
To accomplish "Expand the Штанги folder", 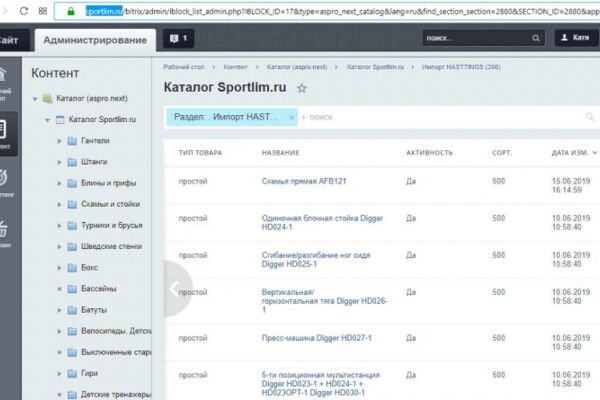I will click(59, 162).
